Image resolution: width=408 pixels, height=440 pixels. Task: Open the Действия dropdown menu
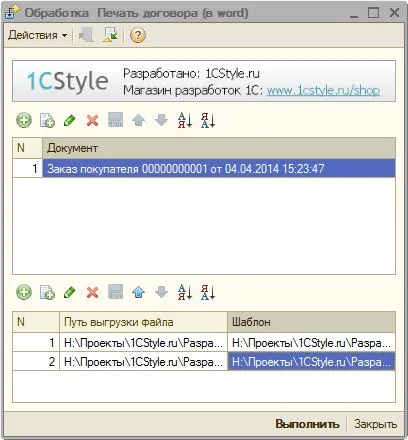coord(37,35)
